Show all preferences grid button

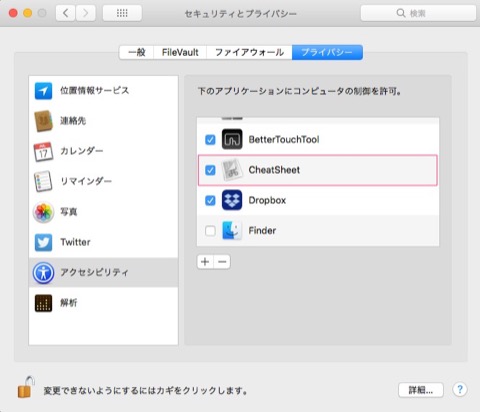coord(122,13)
